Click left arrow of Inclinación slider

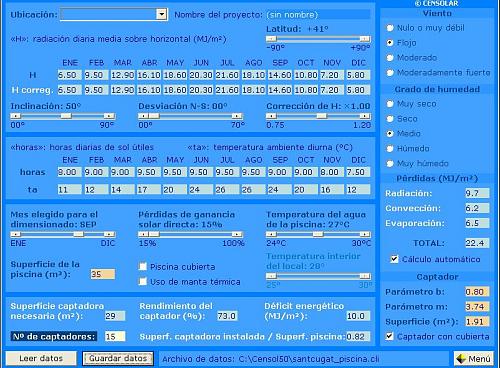[x=15, y=116]
